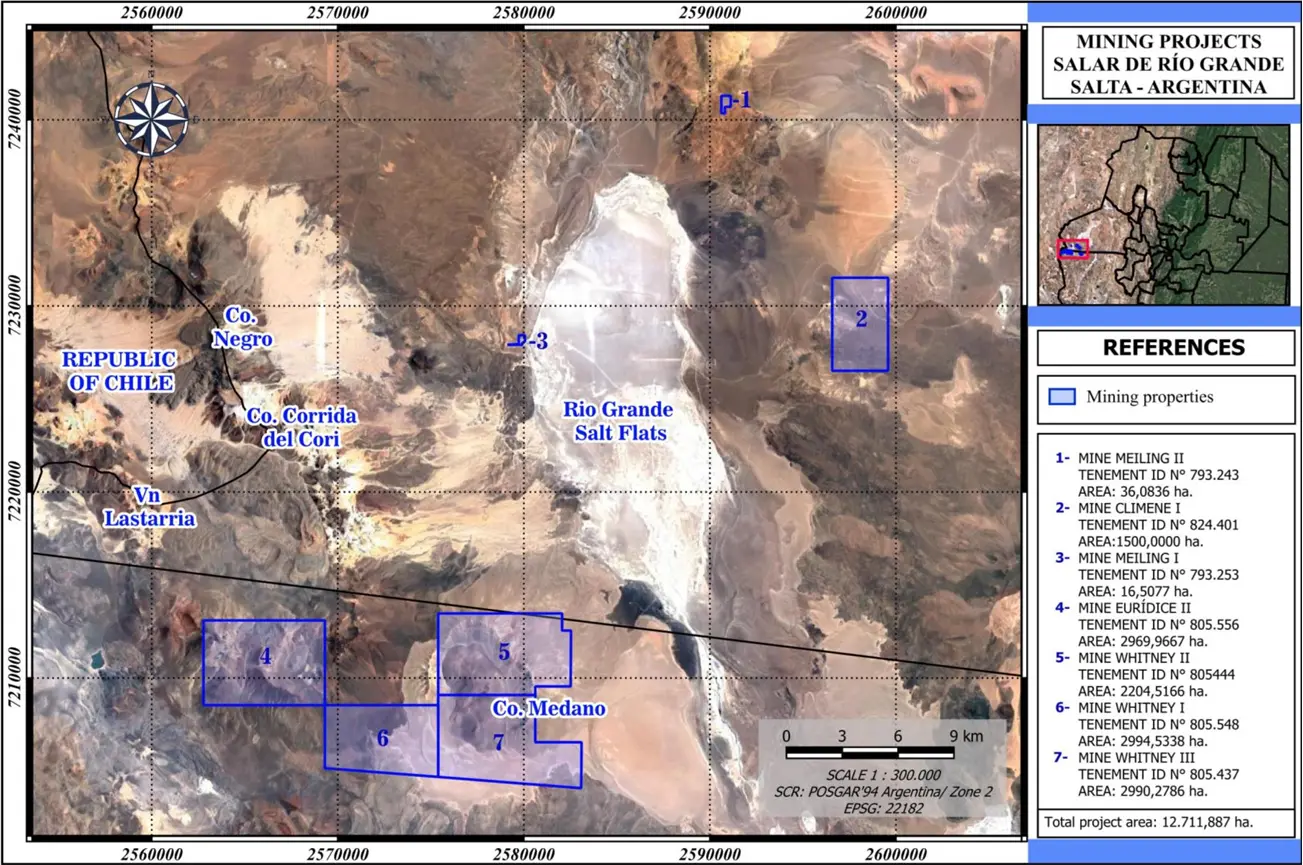Click the 'Co. Negro' map label
This screenshot has width=1303, height=865.
[242, 326]
